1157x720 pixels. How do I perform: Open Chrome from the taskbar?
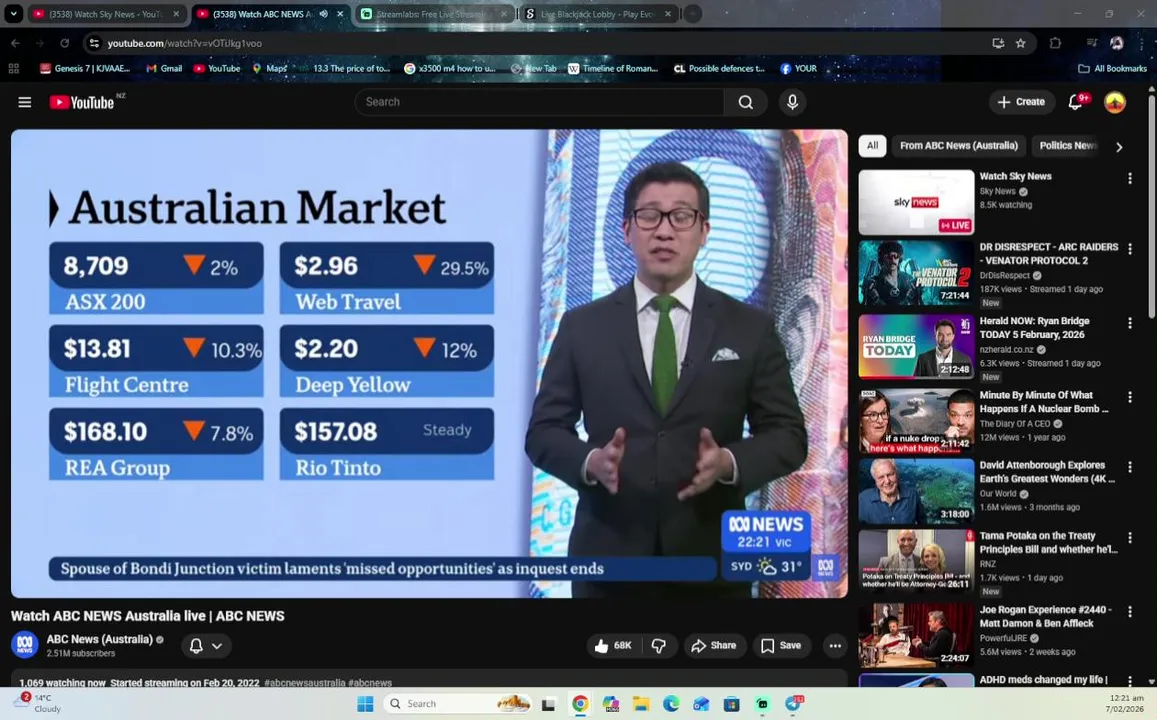(x=580, y=704)
